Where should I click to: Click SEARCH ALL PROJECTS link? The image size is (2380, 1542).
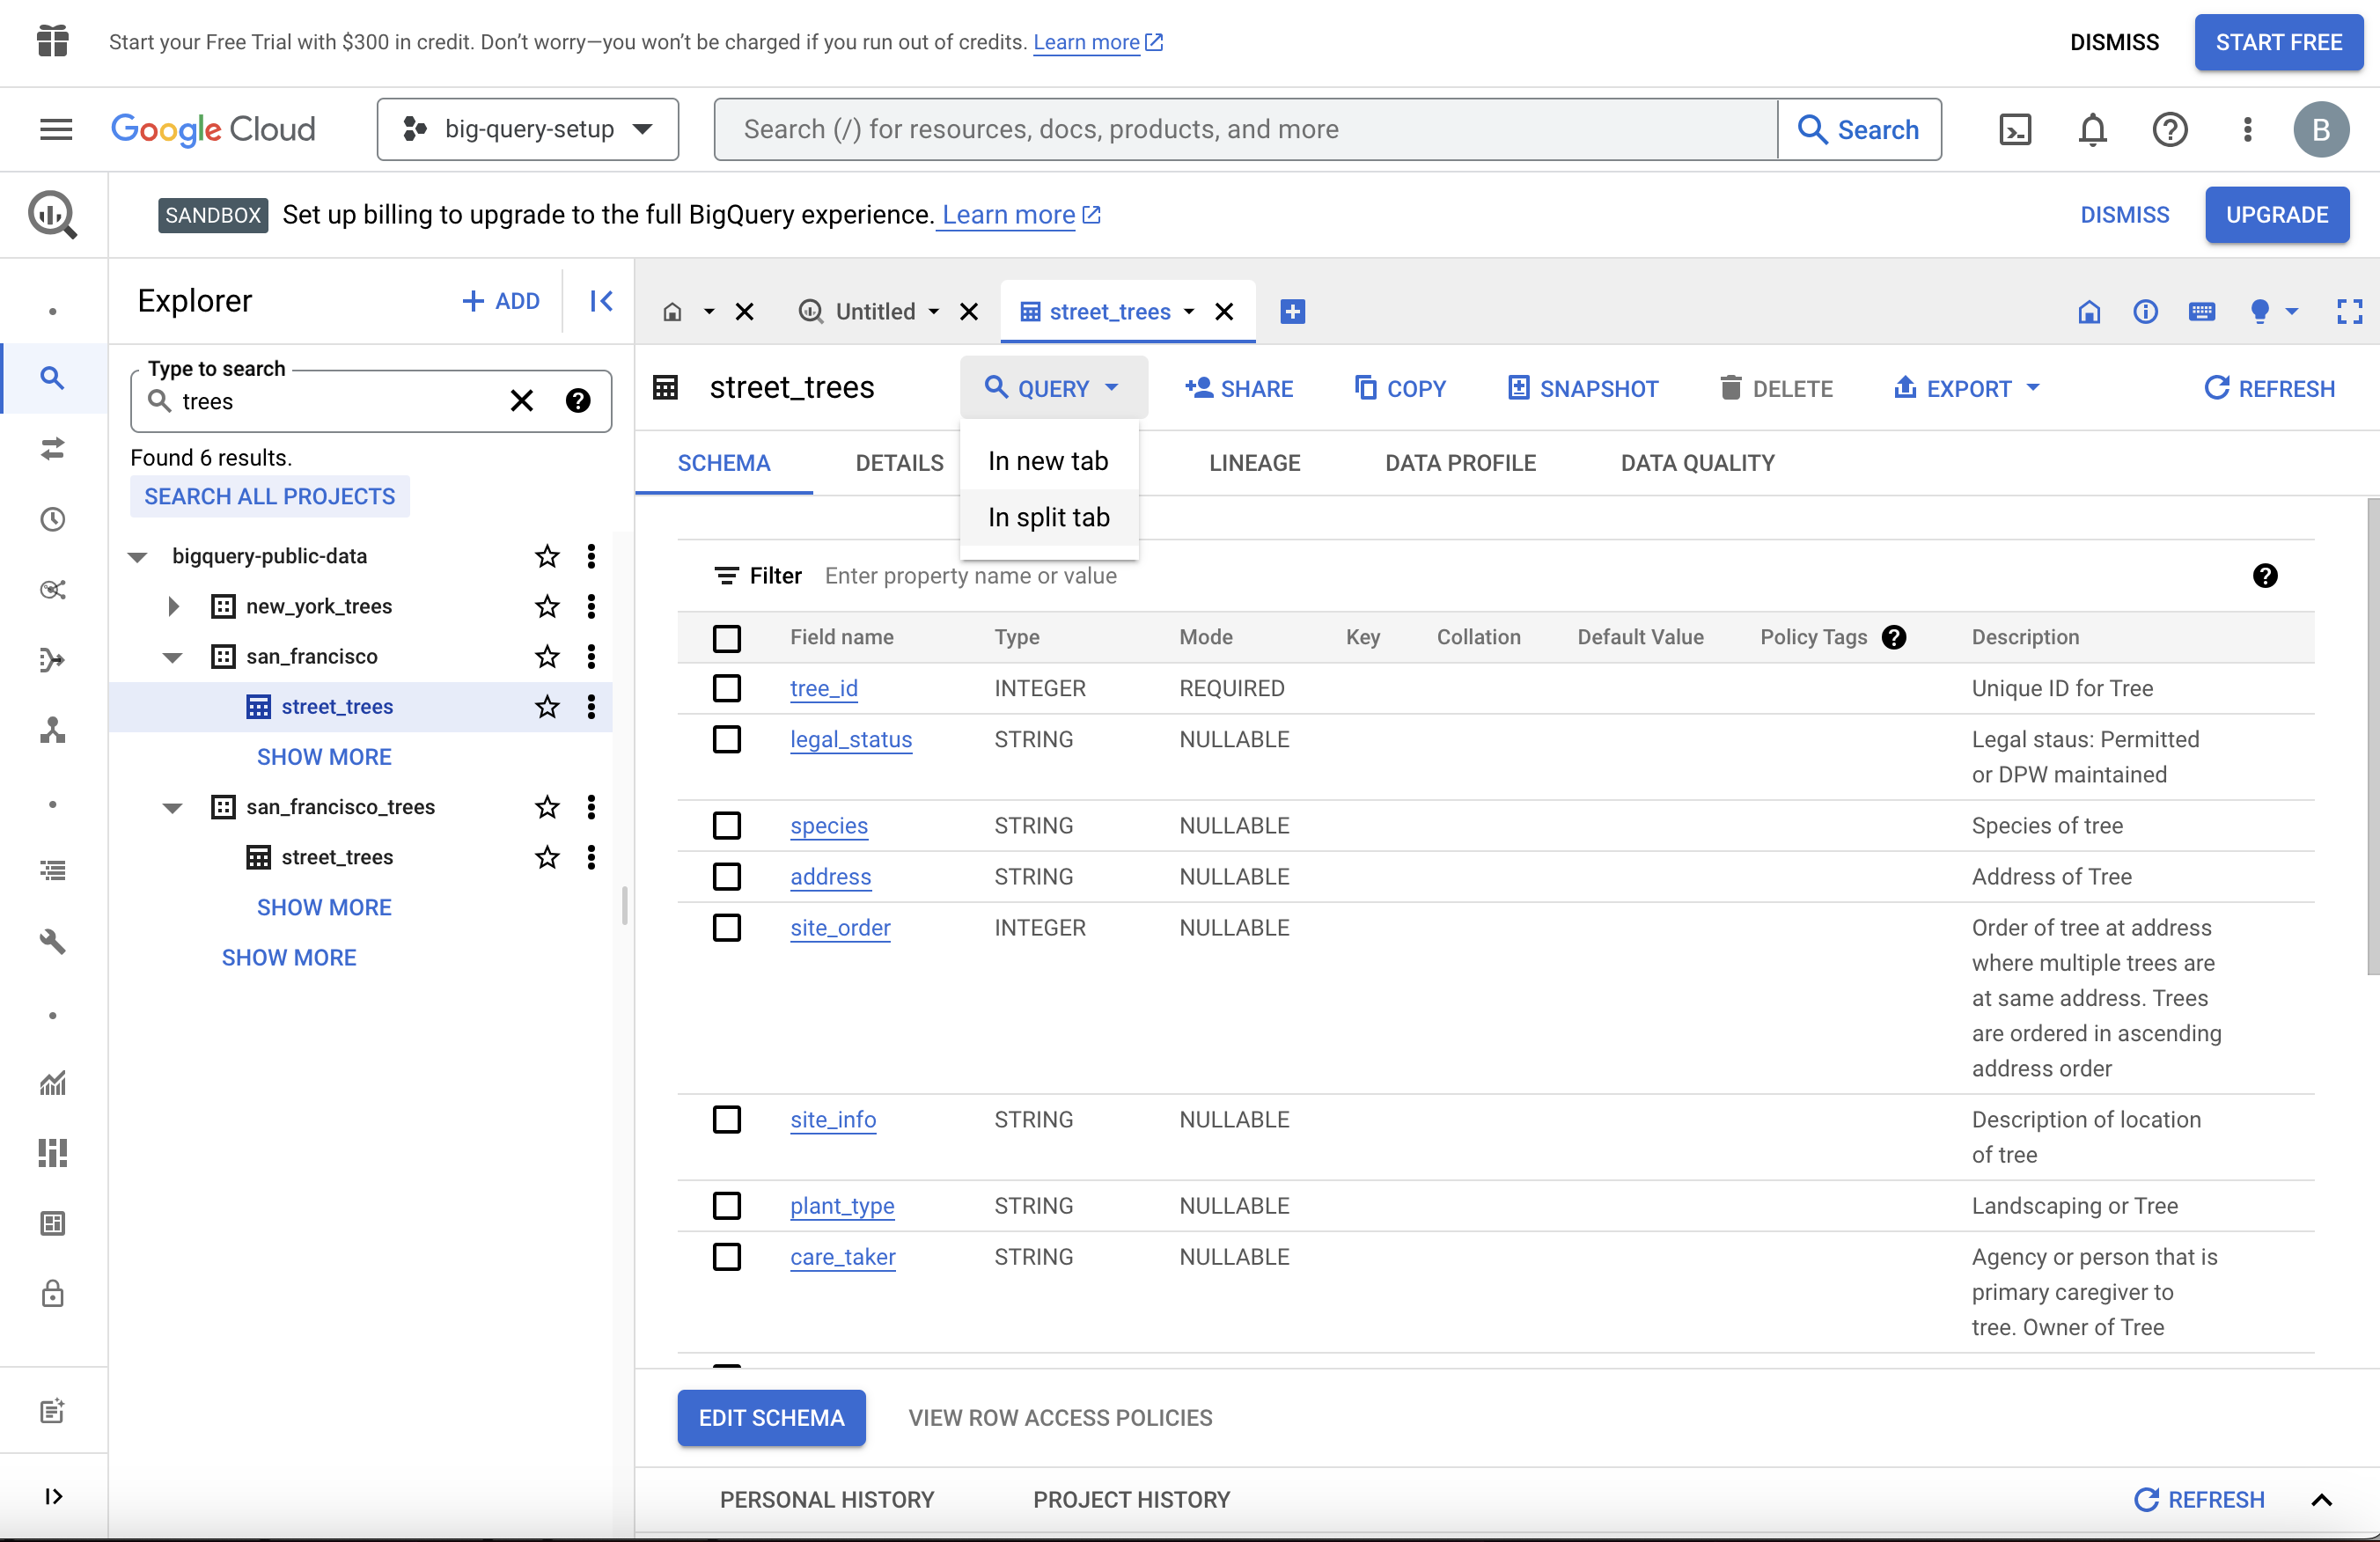click(269, 496)
